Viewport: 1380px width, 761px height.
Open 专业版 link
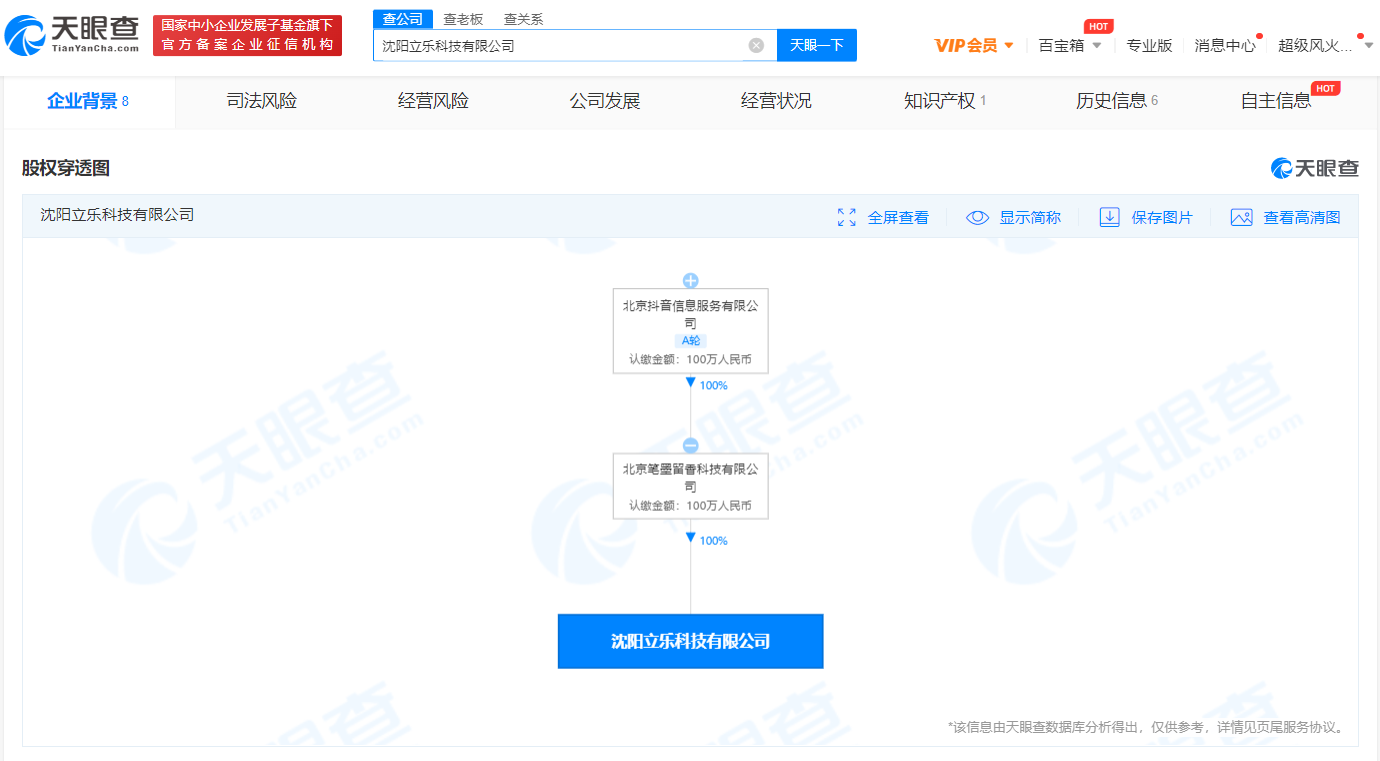click(x=1149, y=45)
